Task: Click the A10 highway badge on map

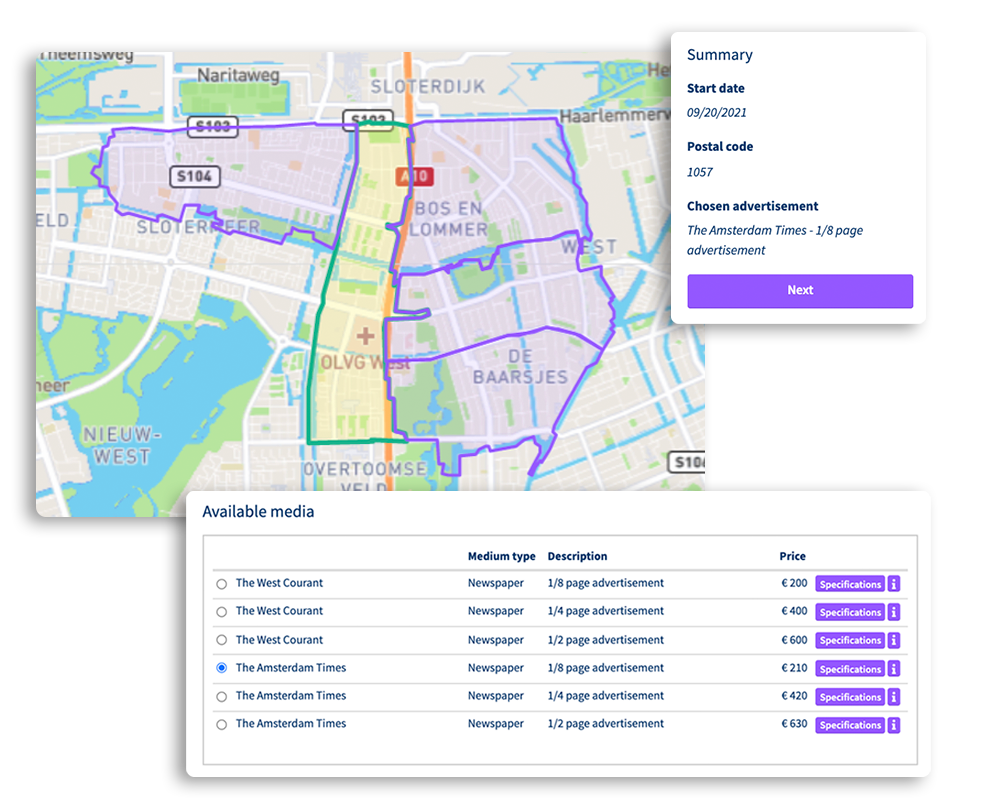Action: pyautogui.click(x=415, y=176)
